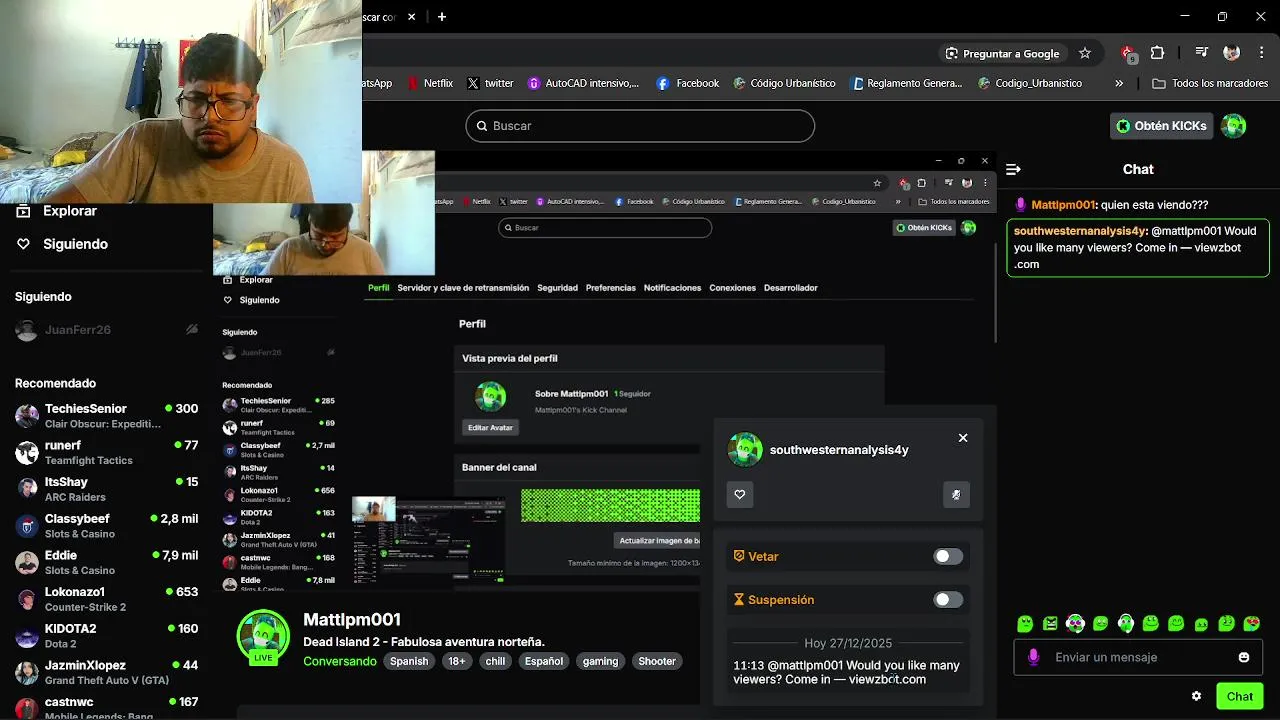Open the emoji picker in message box
The image size is (1280, 720).
click(1244, 657)
